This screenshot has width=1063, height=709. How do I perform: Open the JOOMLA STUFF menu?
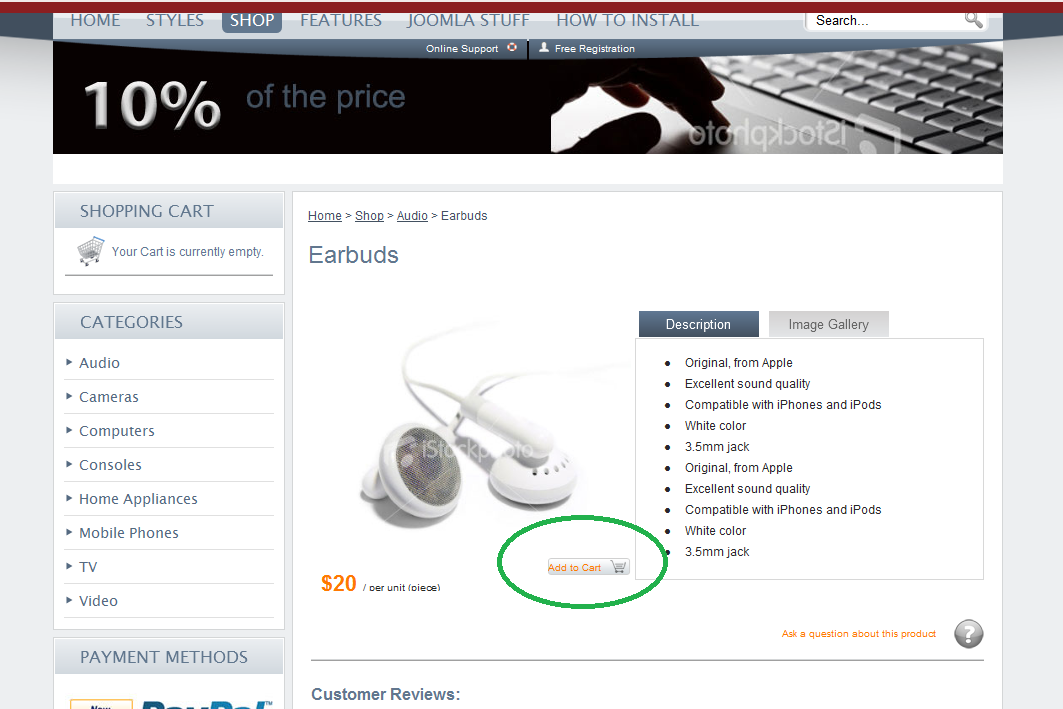[468, 20]
